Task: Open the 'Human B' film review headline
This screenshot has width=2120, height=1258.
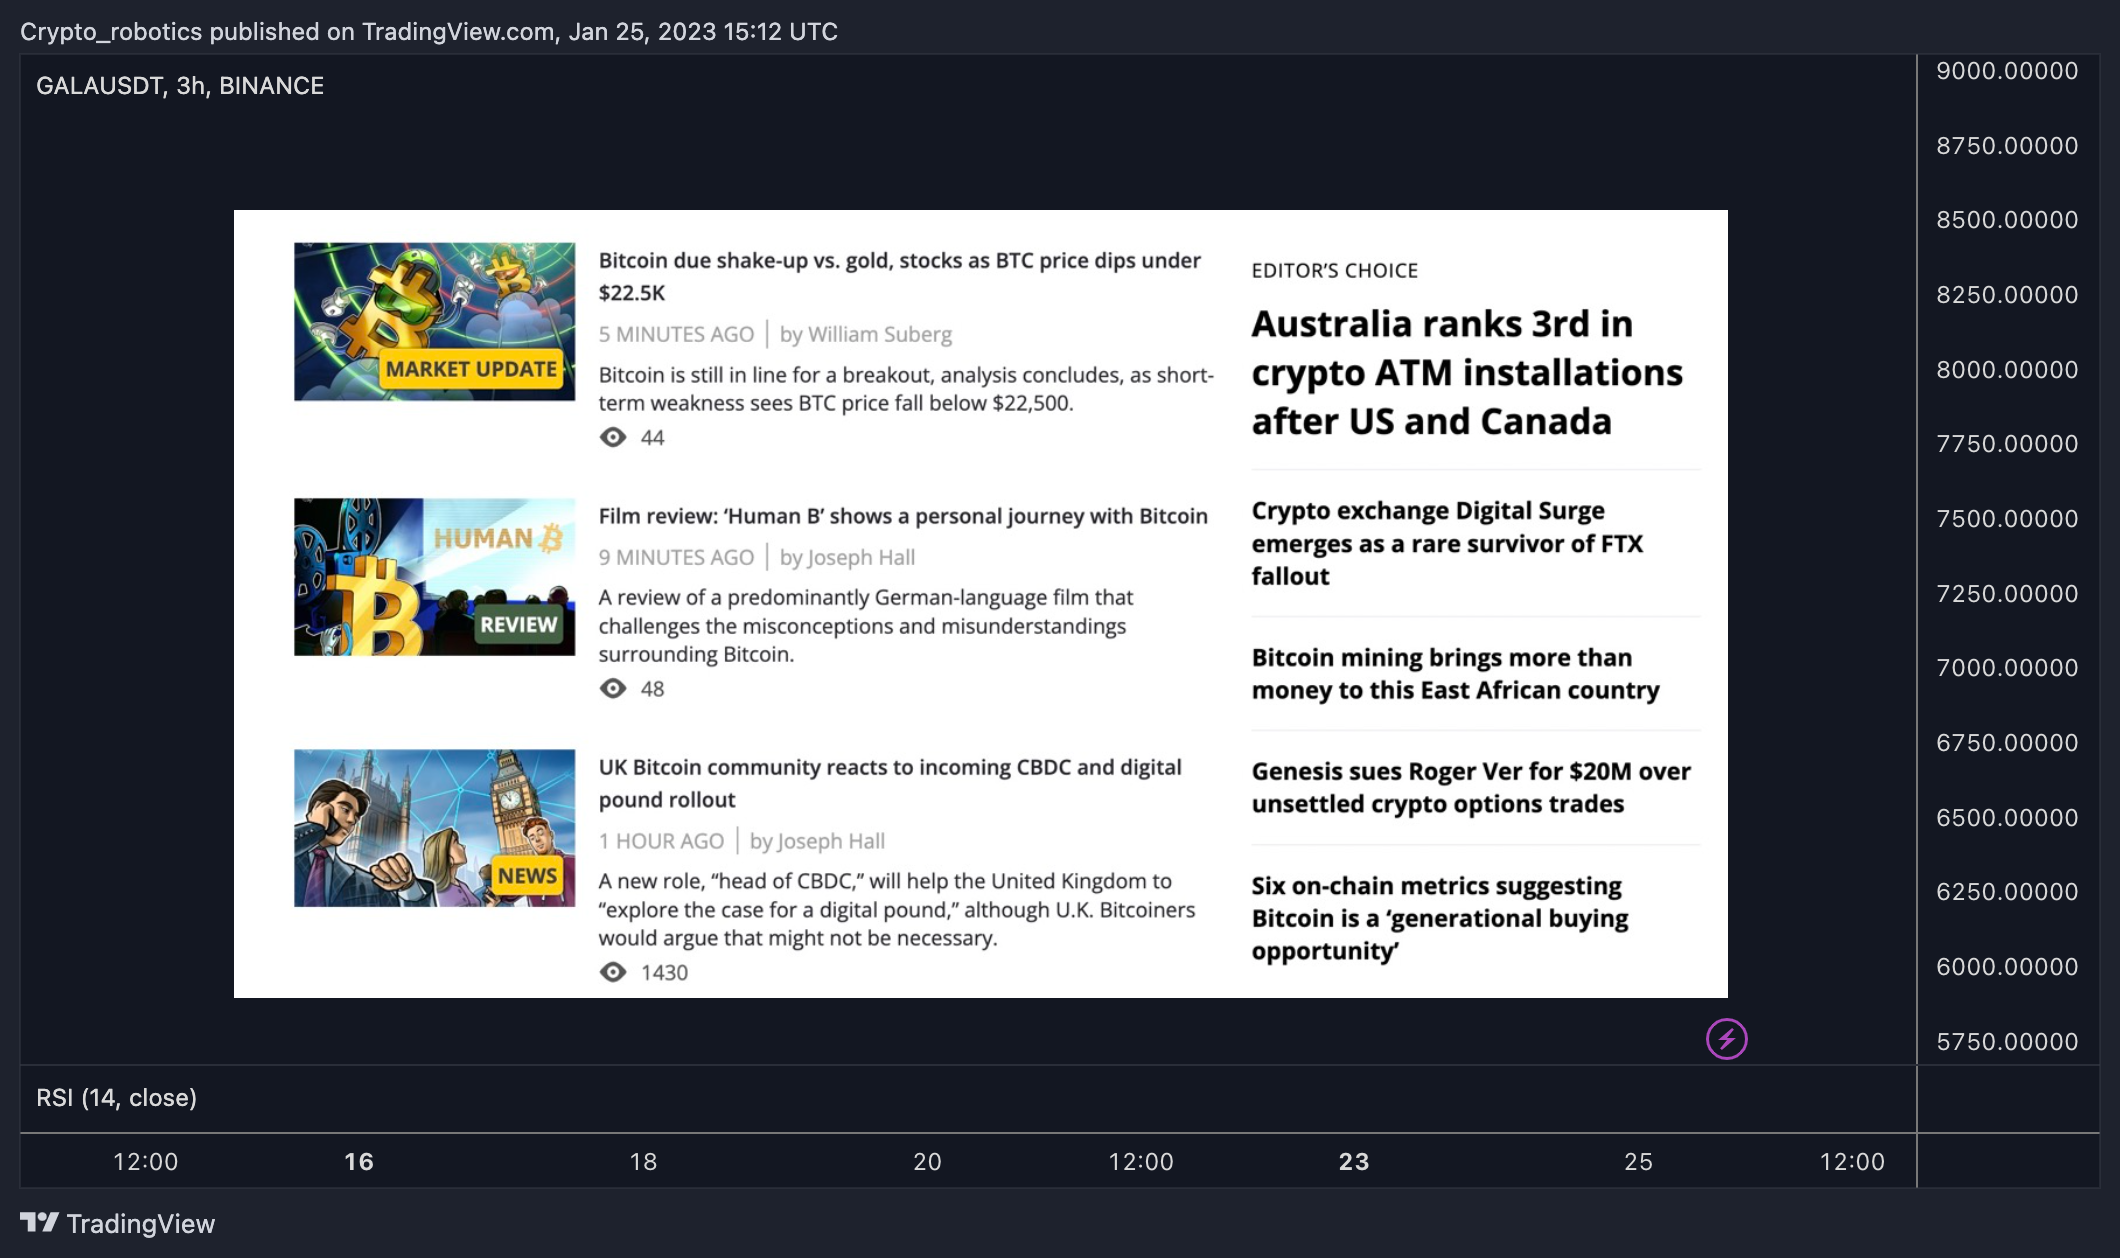Action: 903,516
